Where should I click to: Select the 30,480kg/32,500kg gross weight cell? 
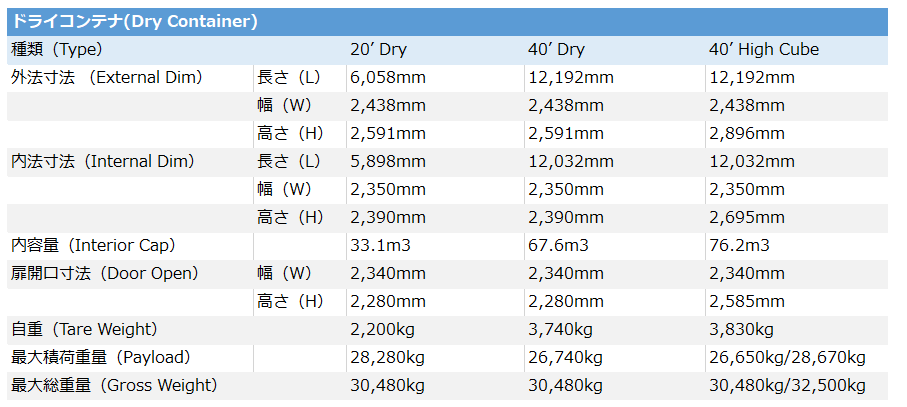point(787,386)
